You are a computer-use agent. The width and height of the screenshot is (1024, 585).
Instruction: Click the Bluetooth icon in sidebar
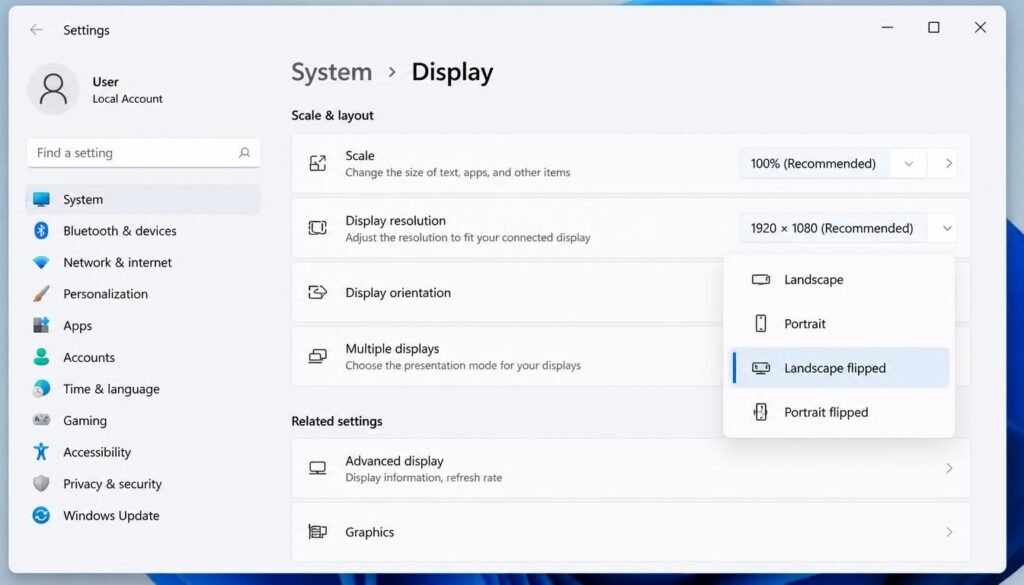(41, 230)
